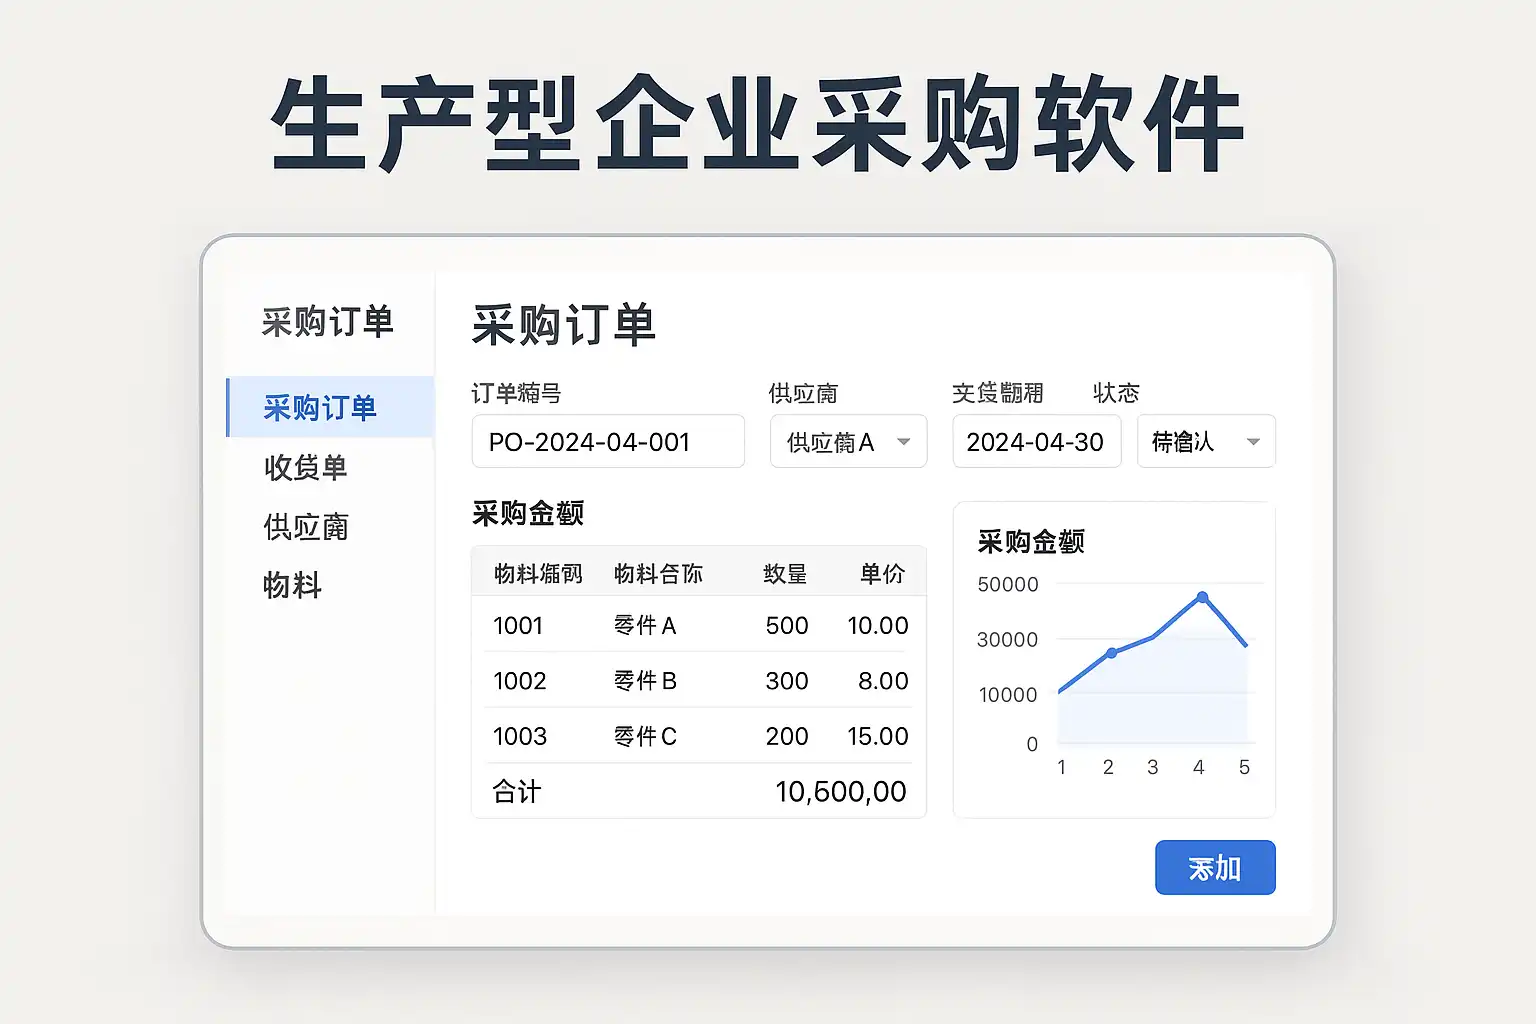This screenshot has width=1536, height=1024.
Task: Click the 零件A name cell
Action: (x=645, y=626)
